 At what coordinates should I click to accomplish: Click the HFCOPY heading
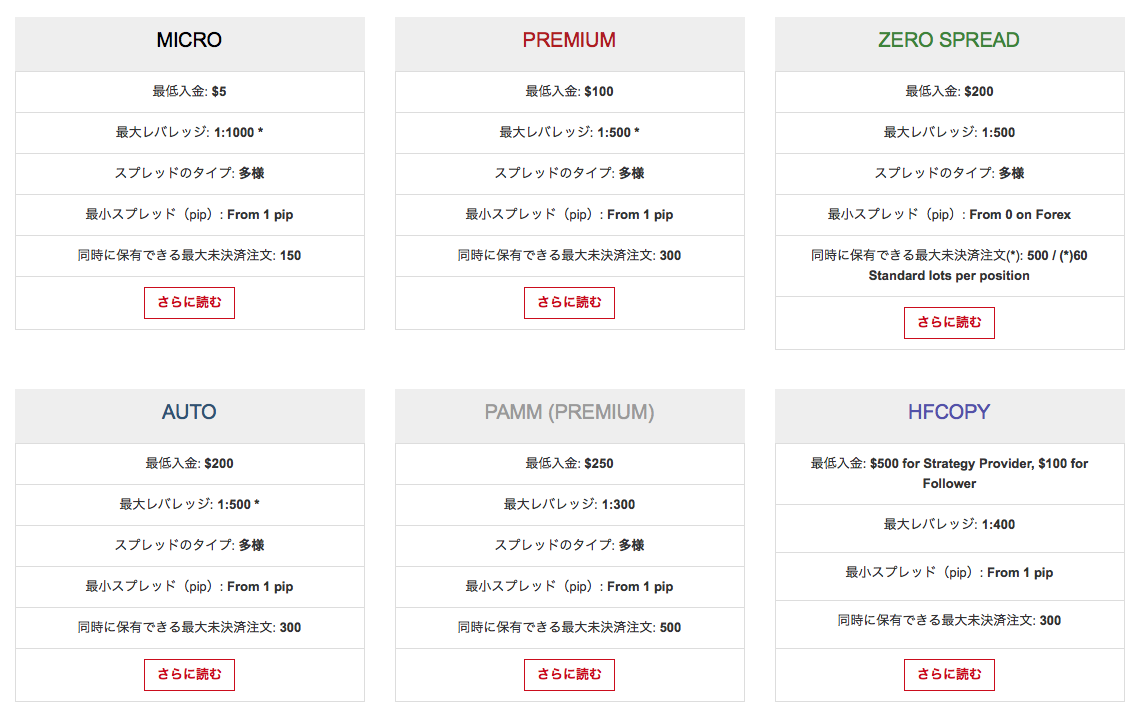click(x=949, y=412)
